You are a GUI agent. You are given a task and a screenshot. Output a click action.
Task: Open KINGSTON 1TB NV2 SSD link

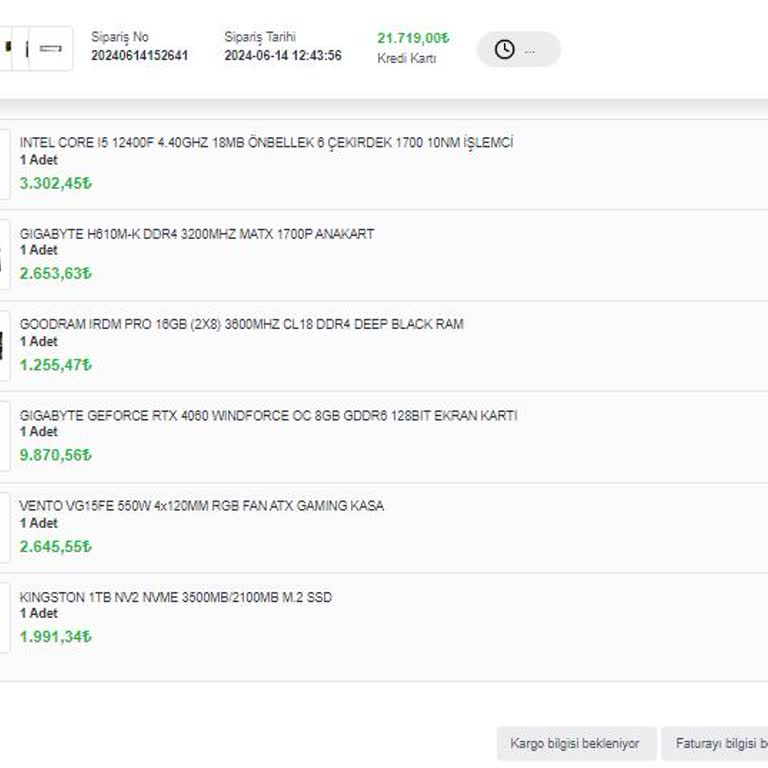[x=175, y=597]
